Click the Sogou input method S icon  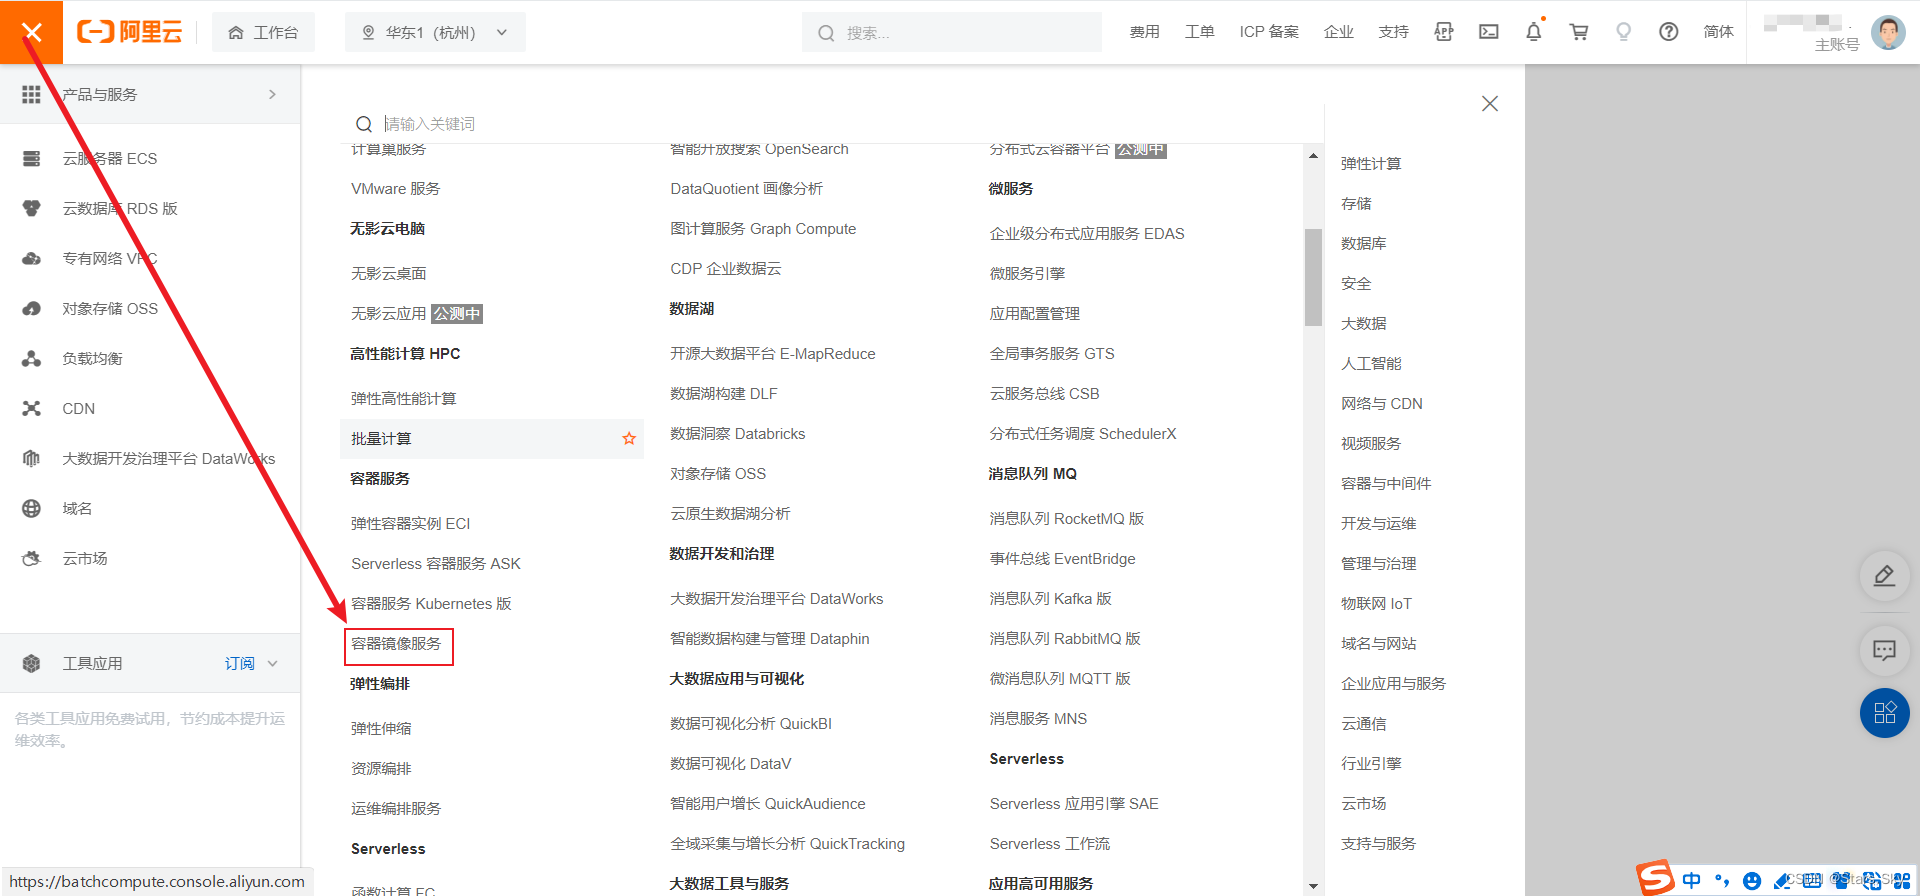pos(1656,878)
